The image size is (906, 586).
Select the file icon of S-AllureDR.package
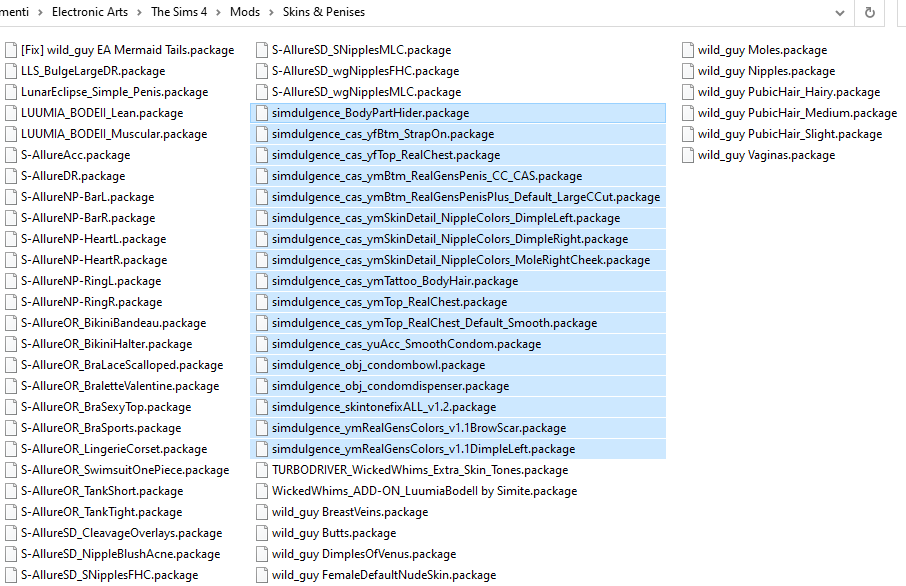[11, 176]
